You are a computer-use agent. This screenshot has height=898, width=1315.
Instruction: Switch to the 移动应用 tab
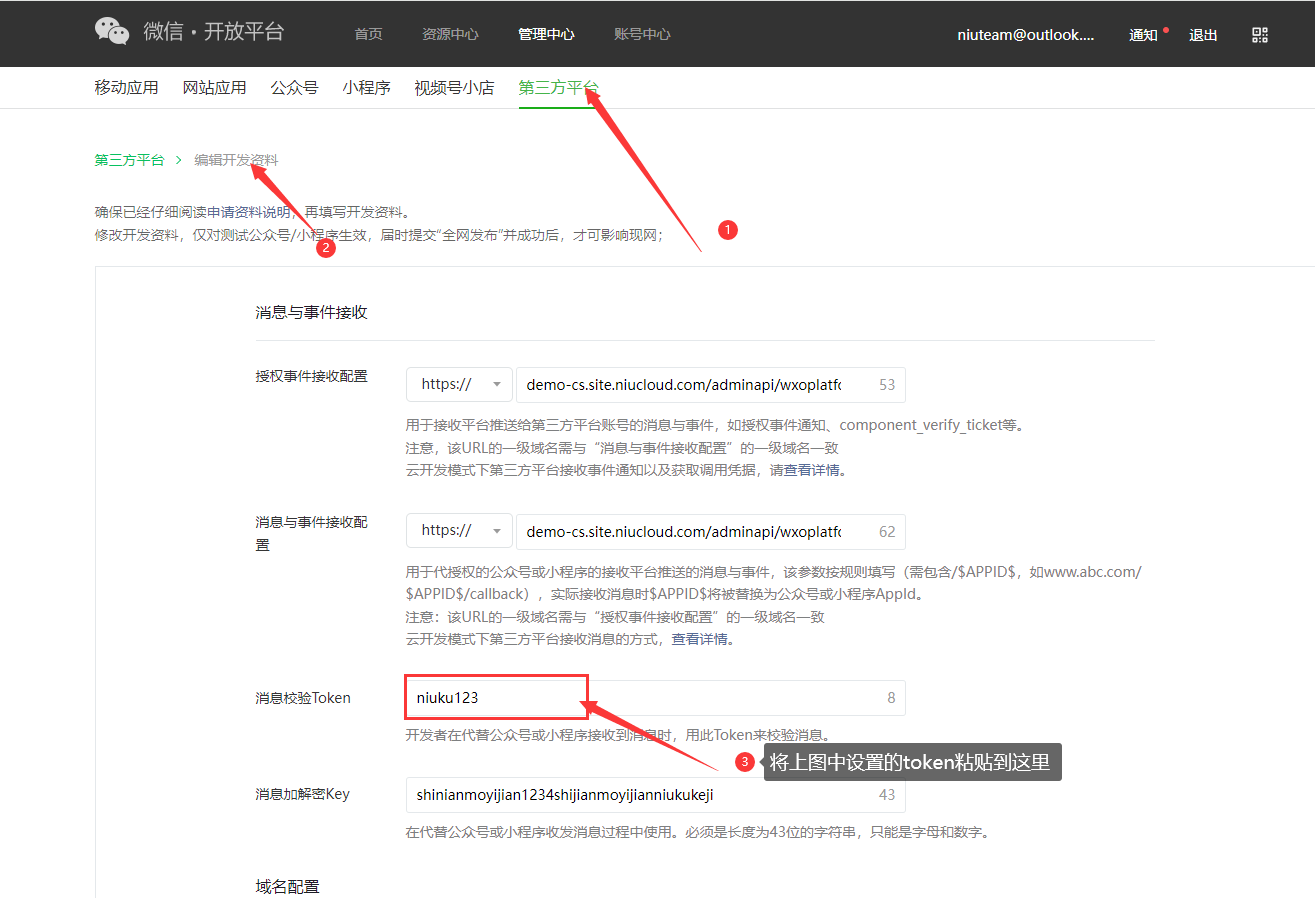coord(126,88)
